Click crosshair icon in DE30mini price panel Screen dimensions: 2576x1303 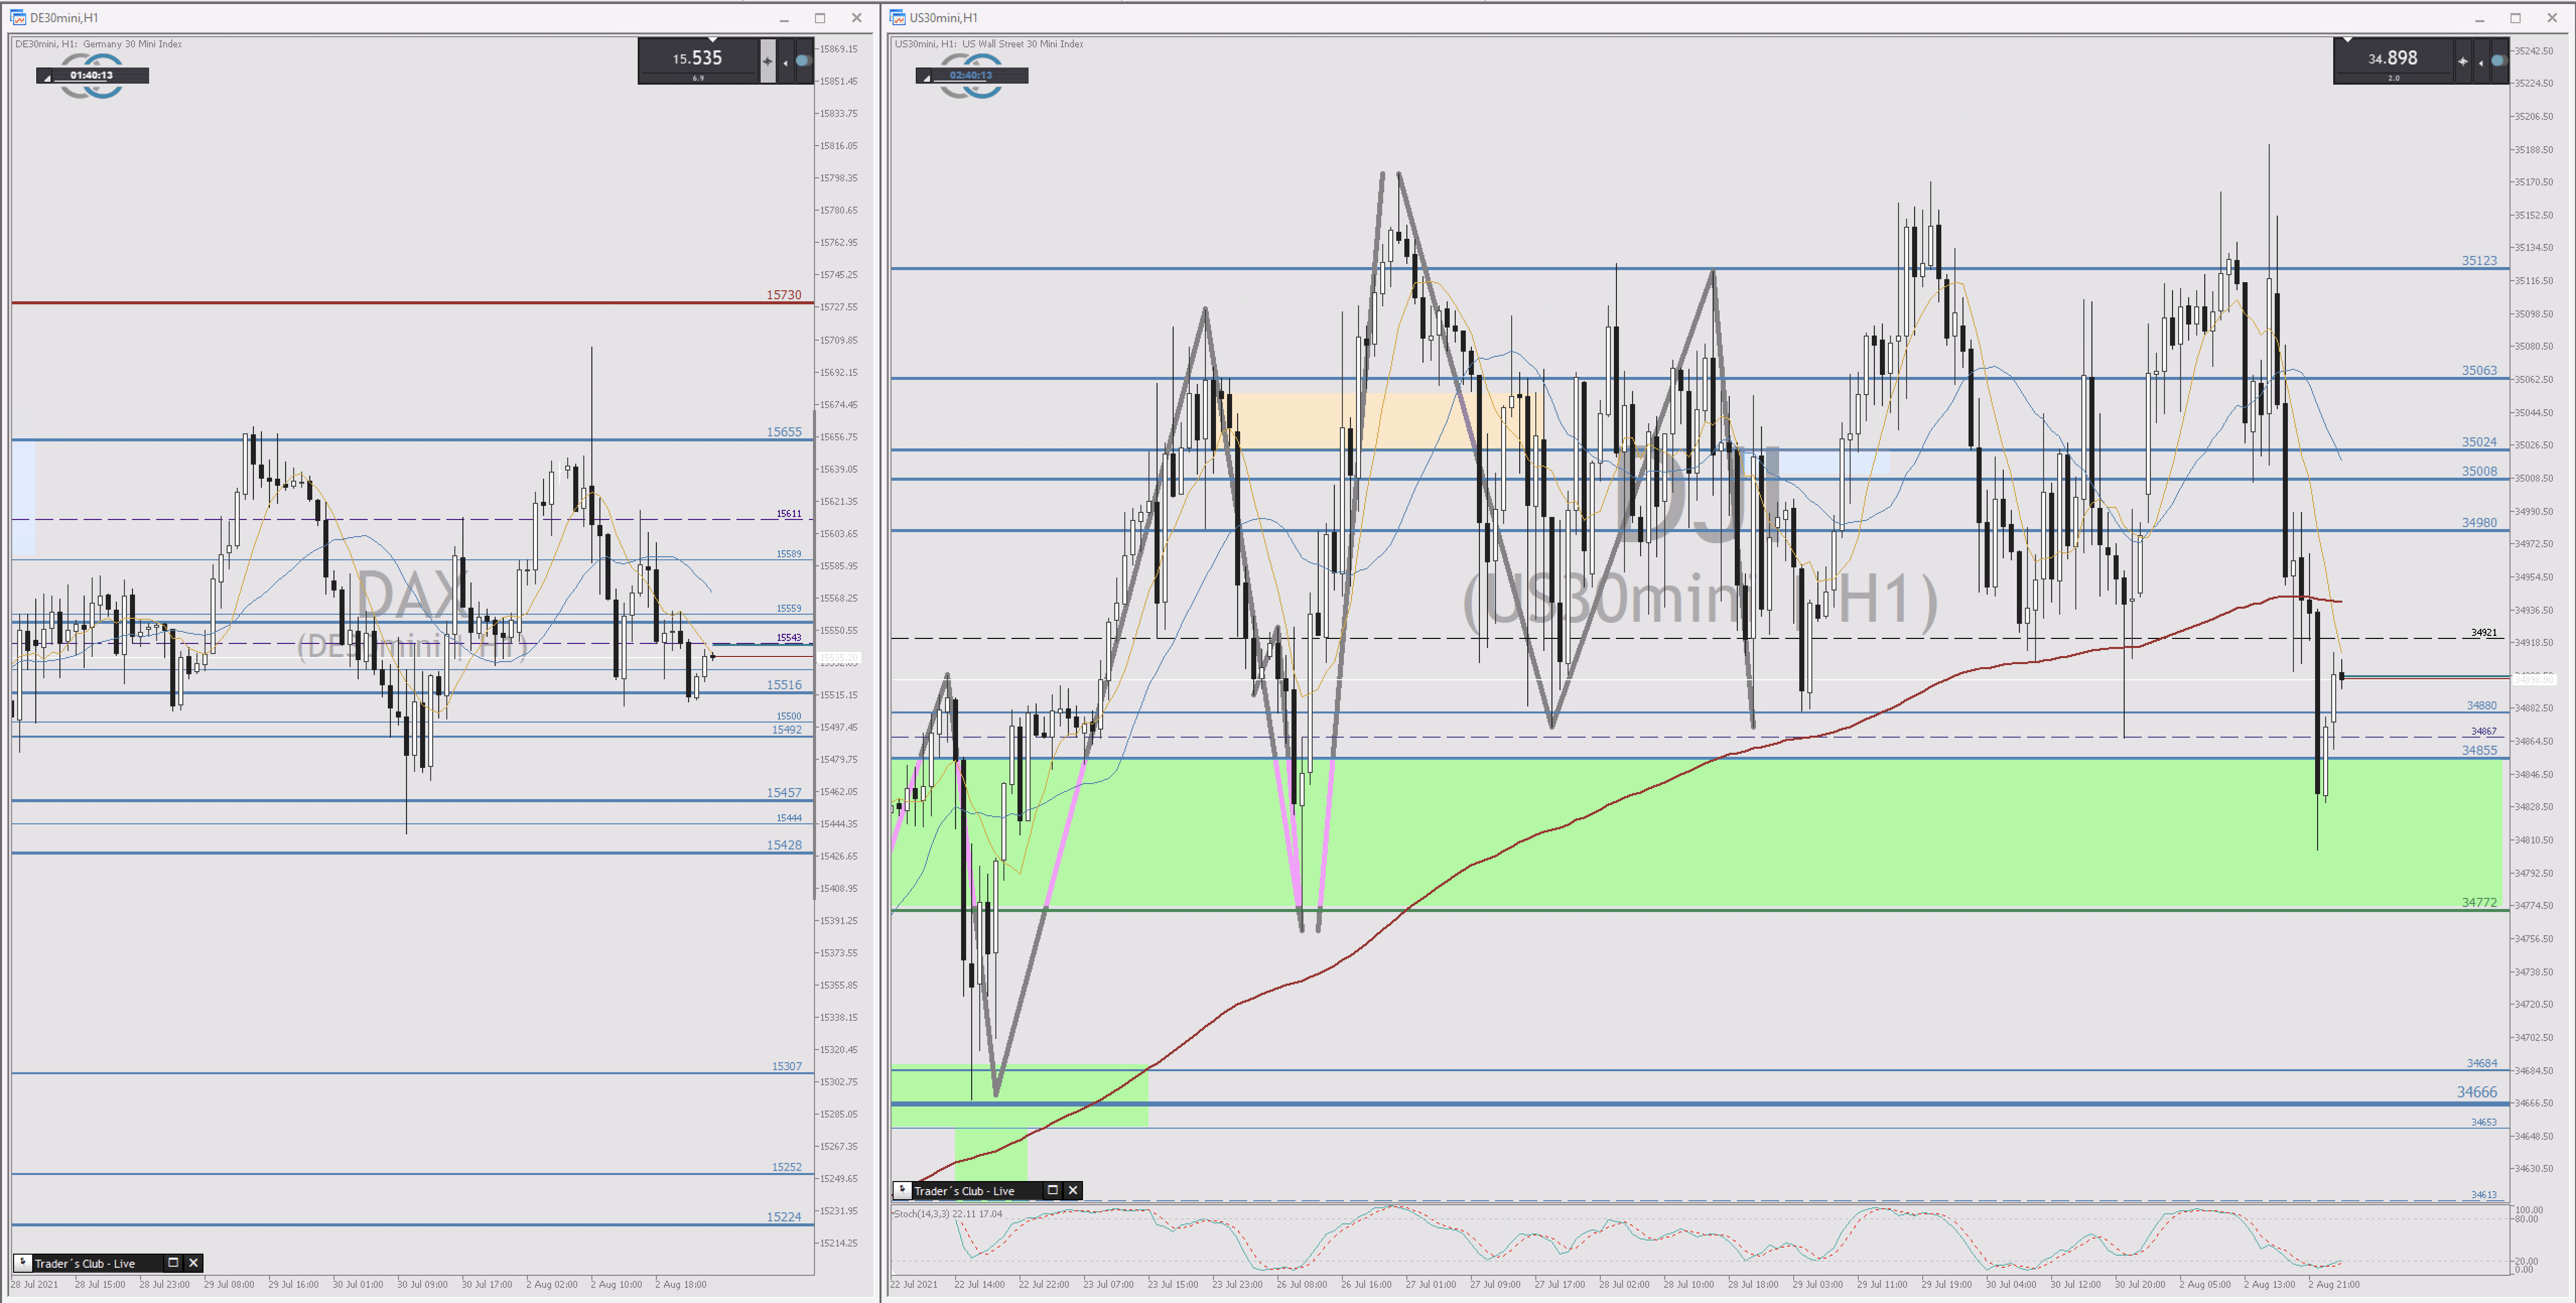[768, 61]
